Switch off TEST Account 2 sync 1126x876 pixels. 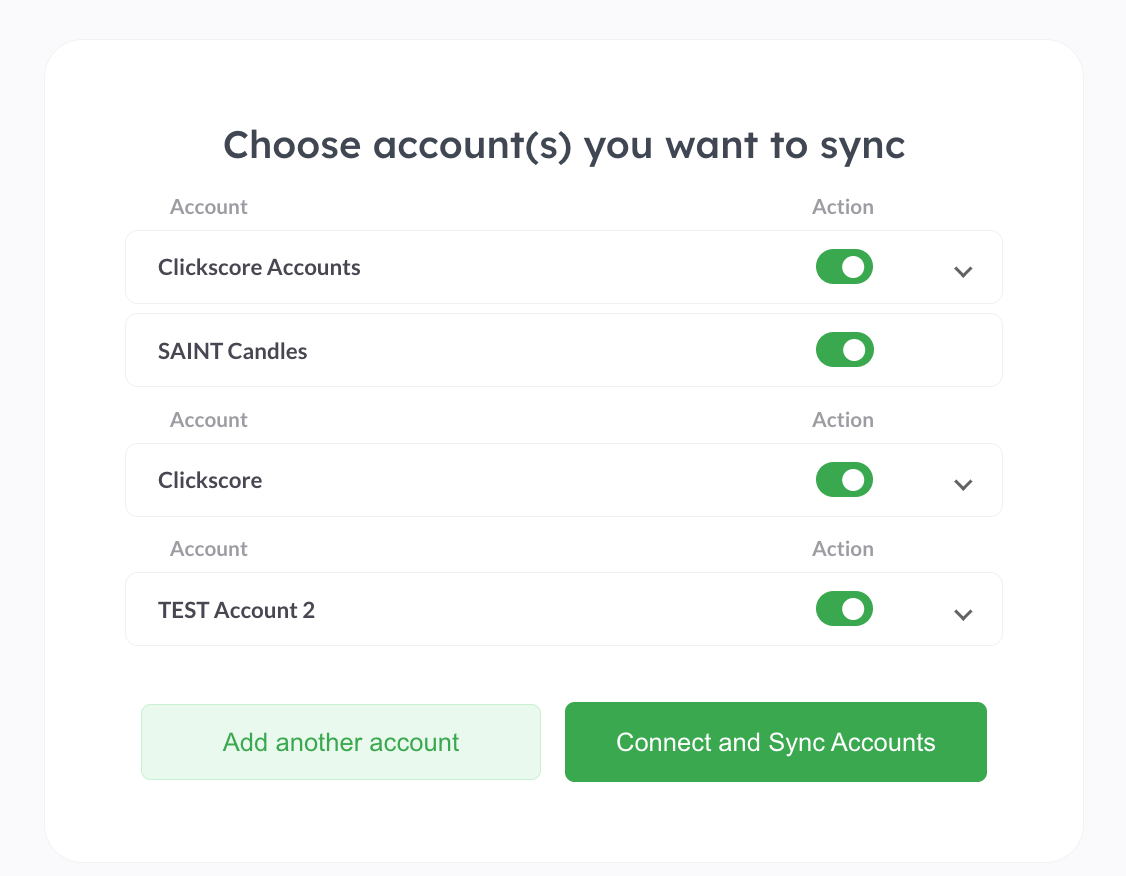pos(844,609)
